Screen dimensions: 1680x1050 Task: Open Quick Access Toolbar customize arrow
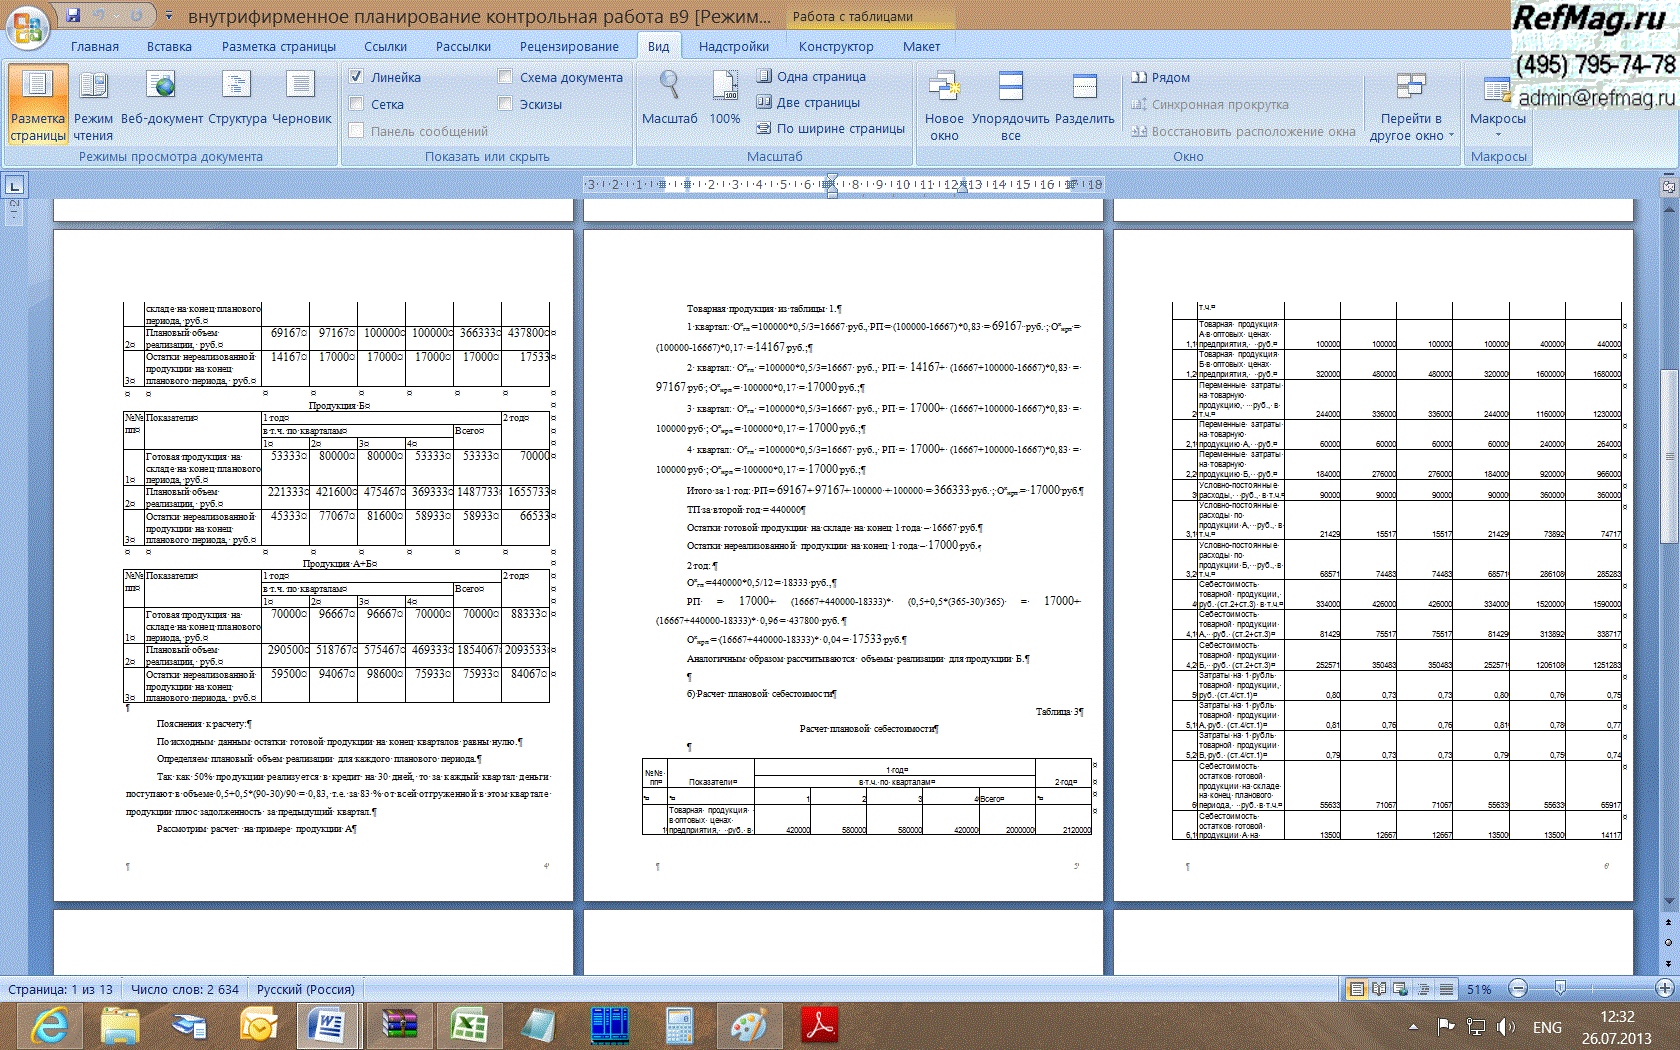169,16
